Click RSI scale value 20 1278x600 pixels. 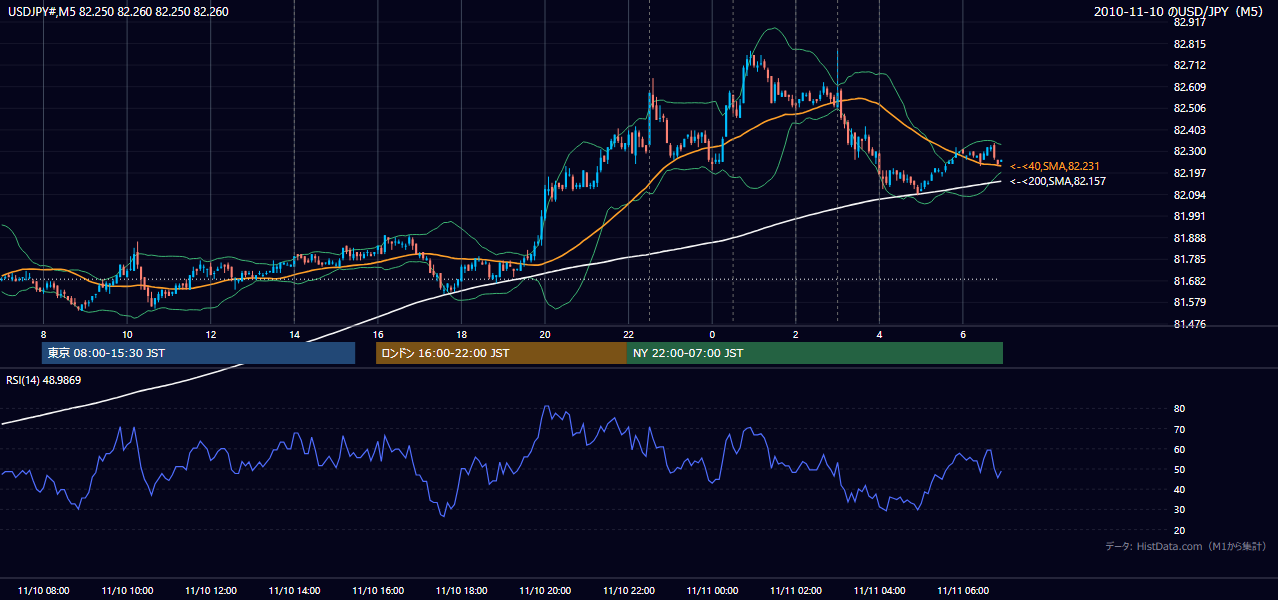1179,530
